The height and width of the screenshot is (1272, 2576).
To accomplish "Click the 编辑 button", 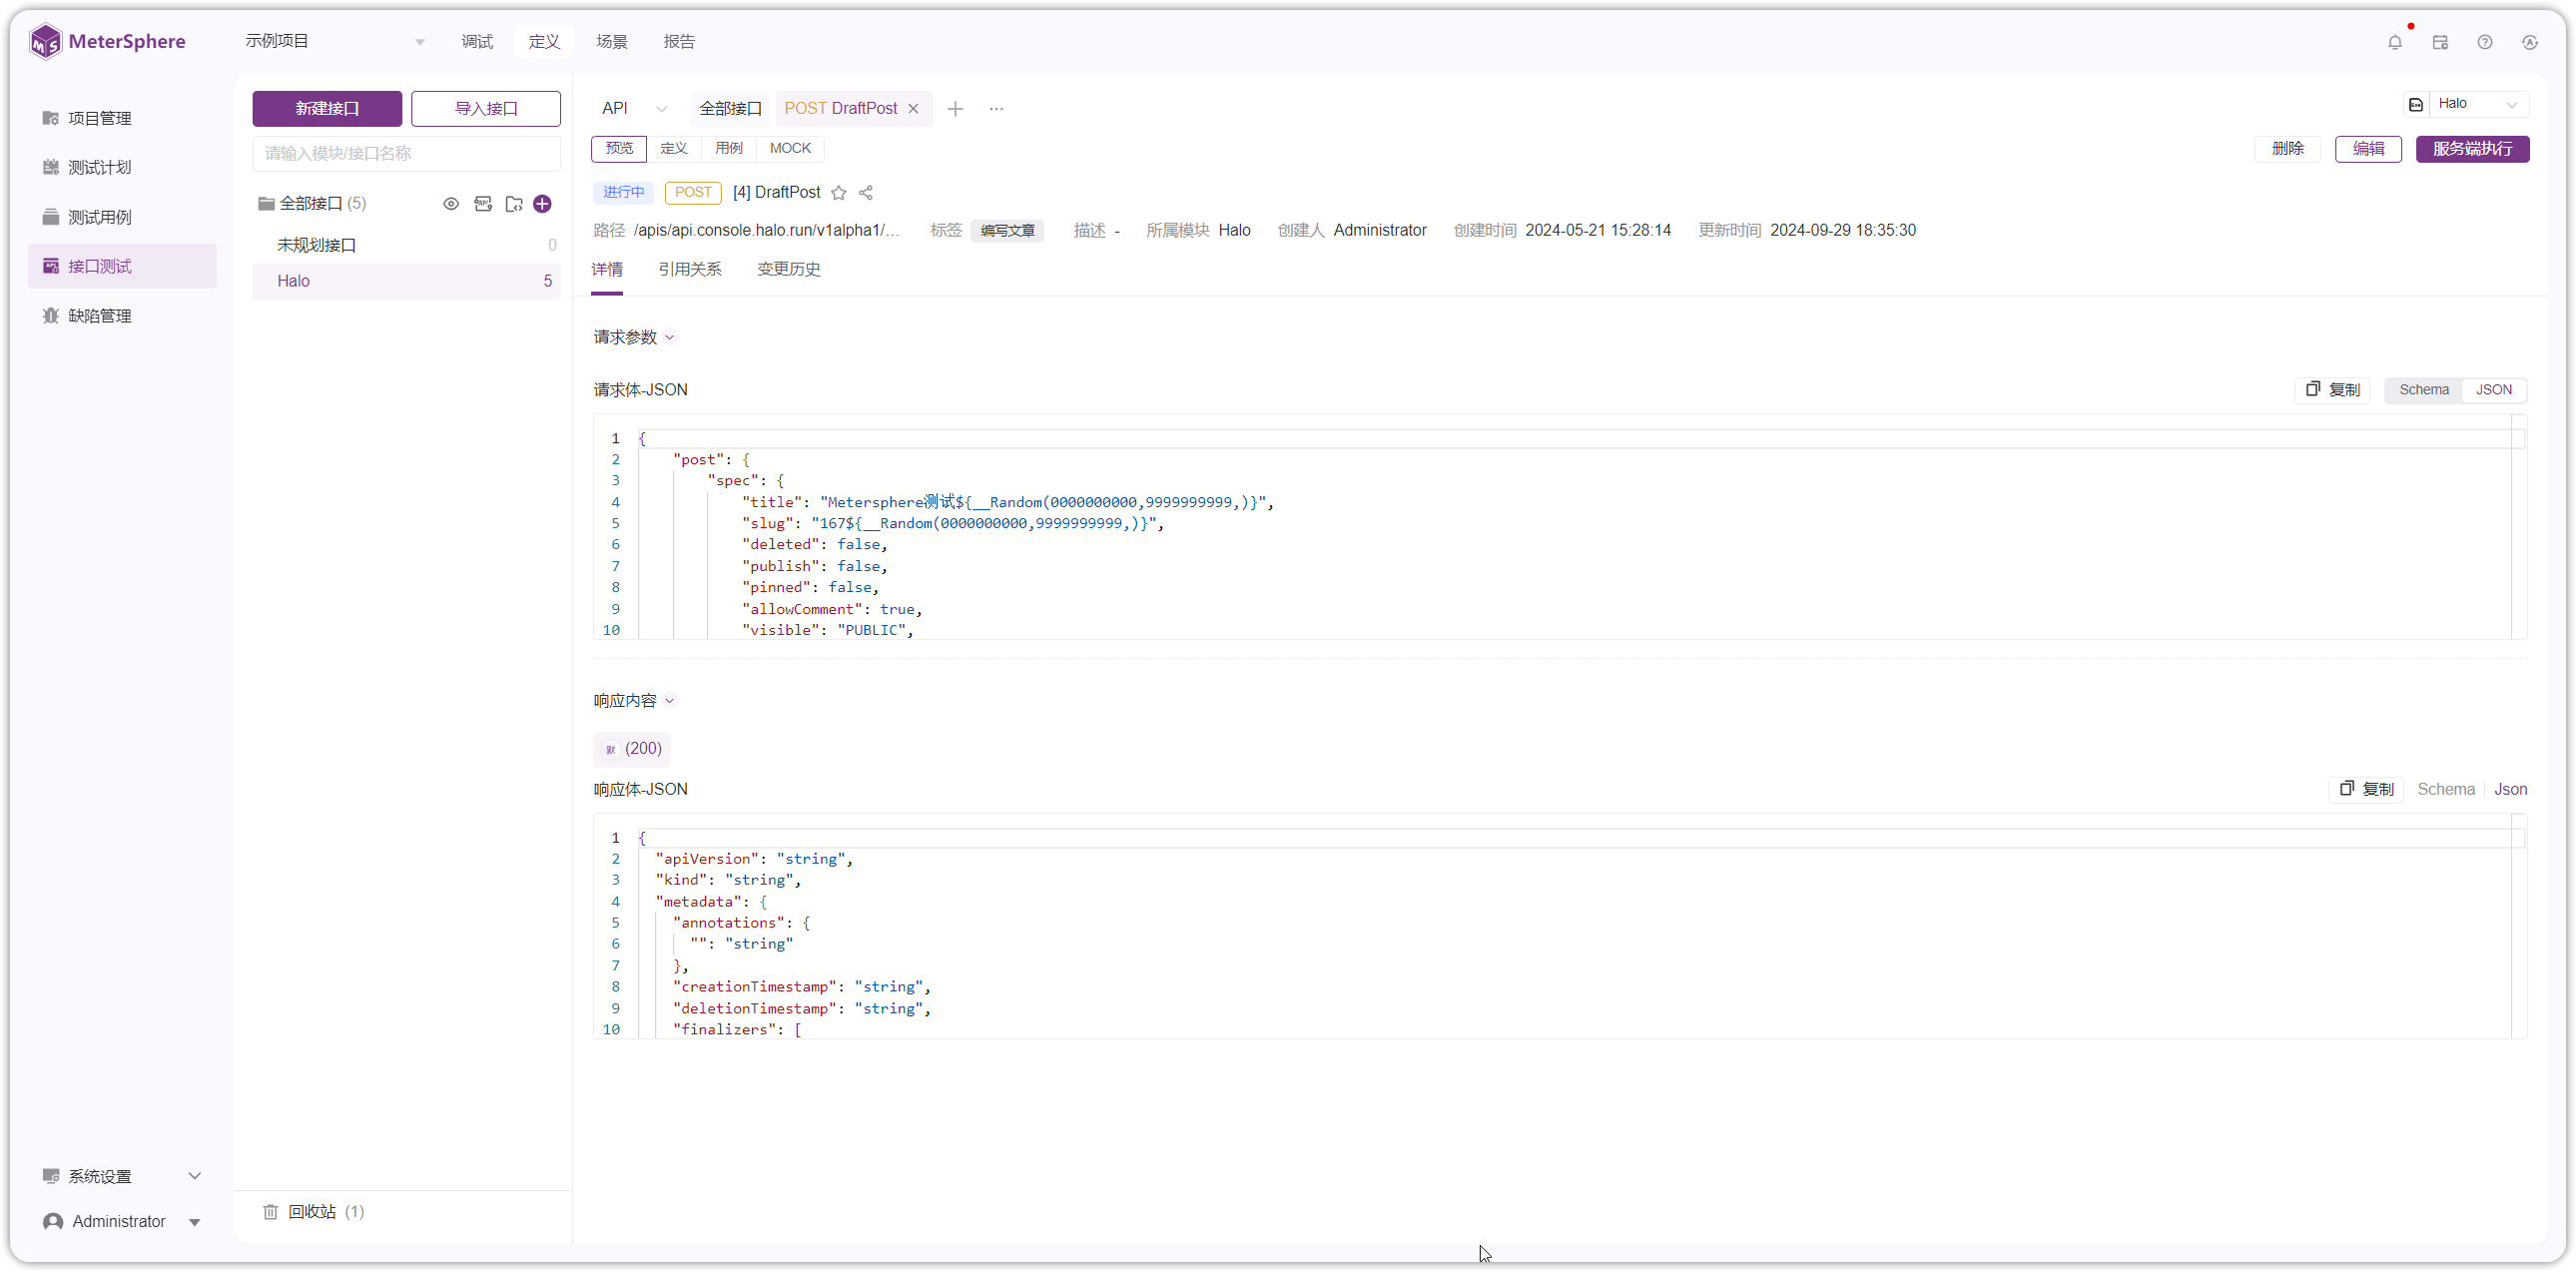I will pos(2368,149).
